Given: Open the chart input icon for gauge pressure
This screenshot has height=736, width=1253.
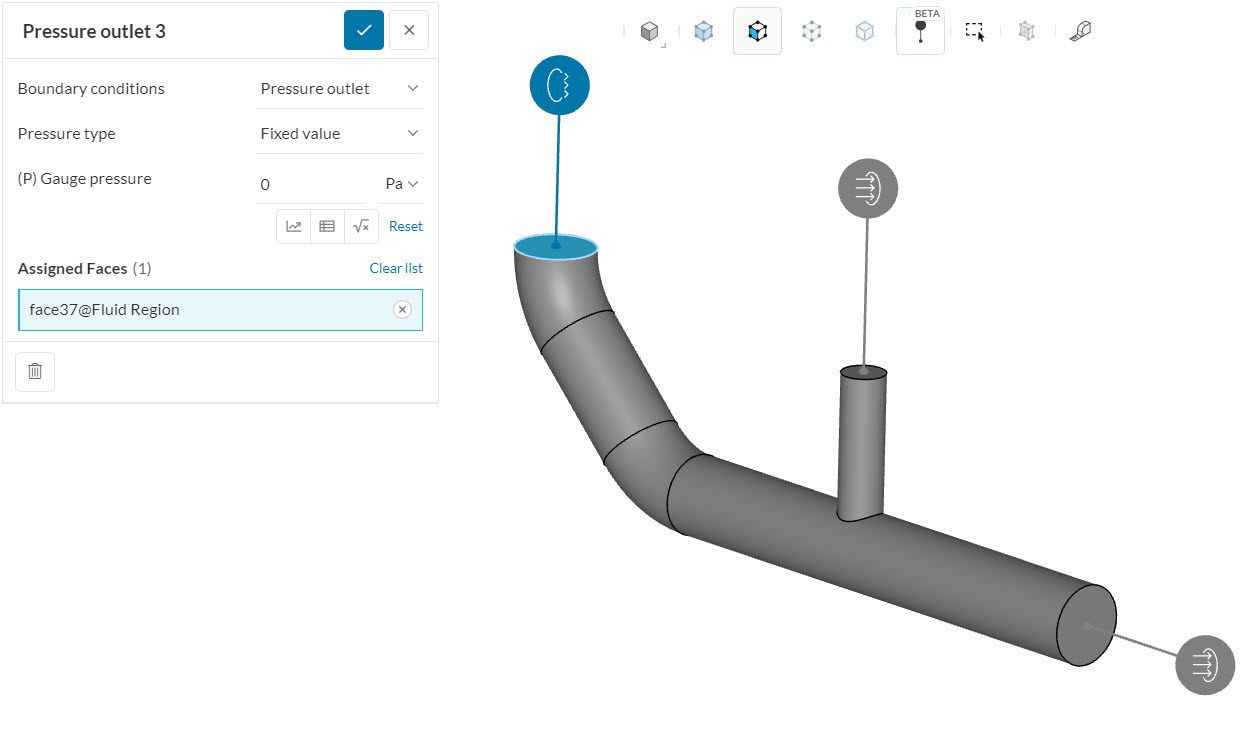Looking at the screenshot, I should (x=294, y=226).
